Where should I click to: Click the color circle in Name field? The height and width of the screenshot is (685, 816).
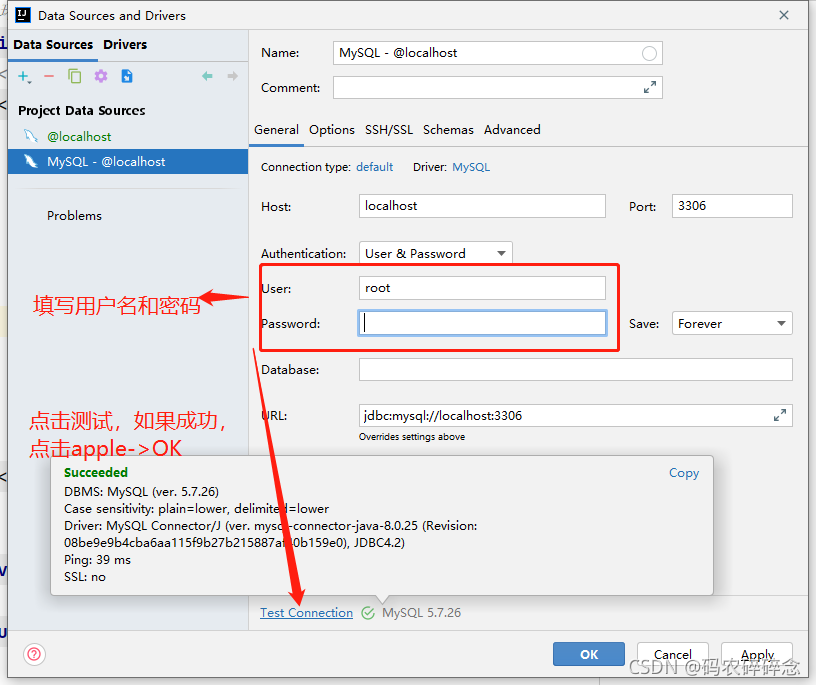coord(649,53)
